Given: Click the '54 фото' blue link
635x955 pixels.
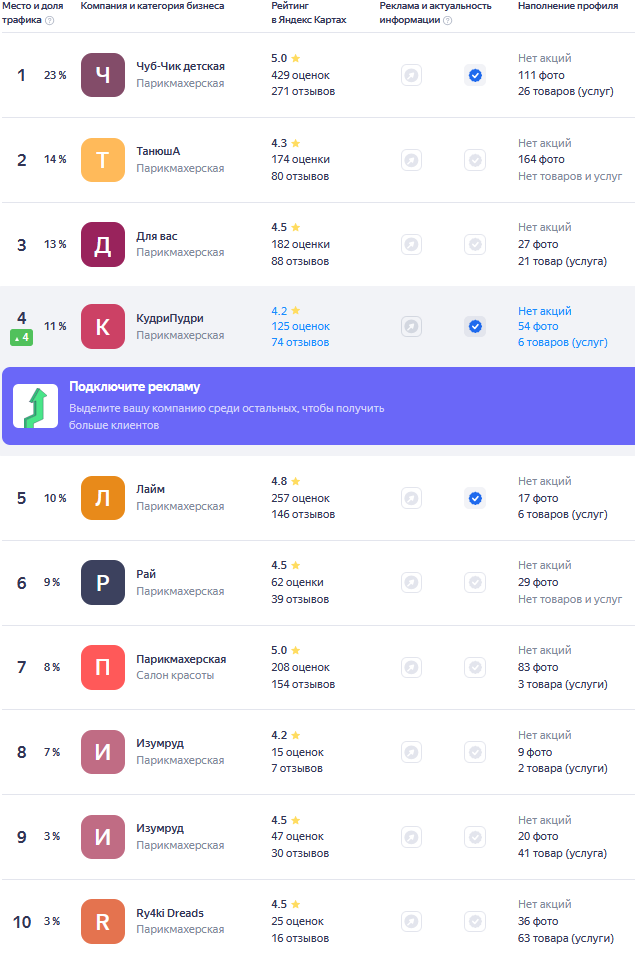Looking at the screenshot, I should pyautogui.click(x=538, y=326).
